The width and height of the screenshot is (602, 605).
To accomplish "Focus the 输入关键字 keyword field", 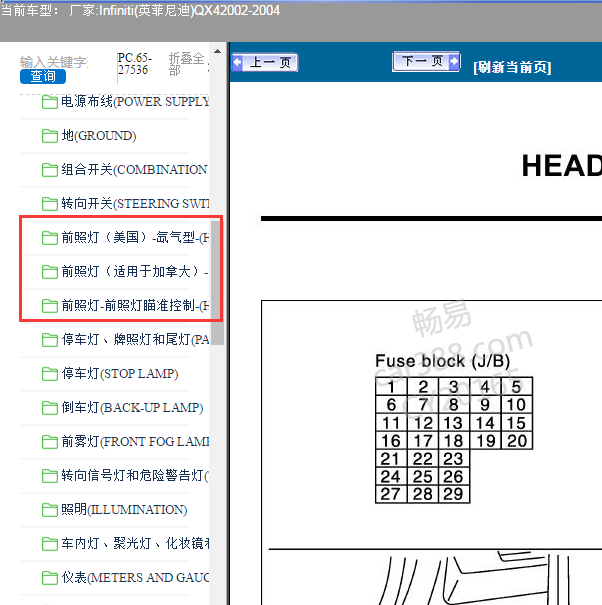I will coord(54,62).
